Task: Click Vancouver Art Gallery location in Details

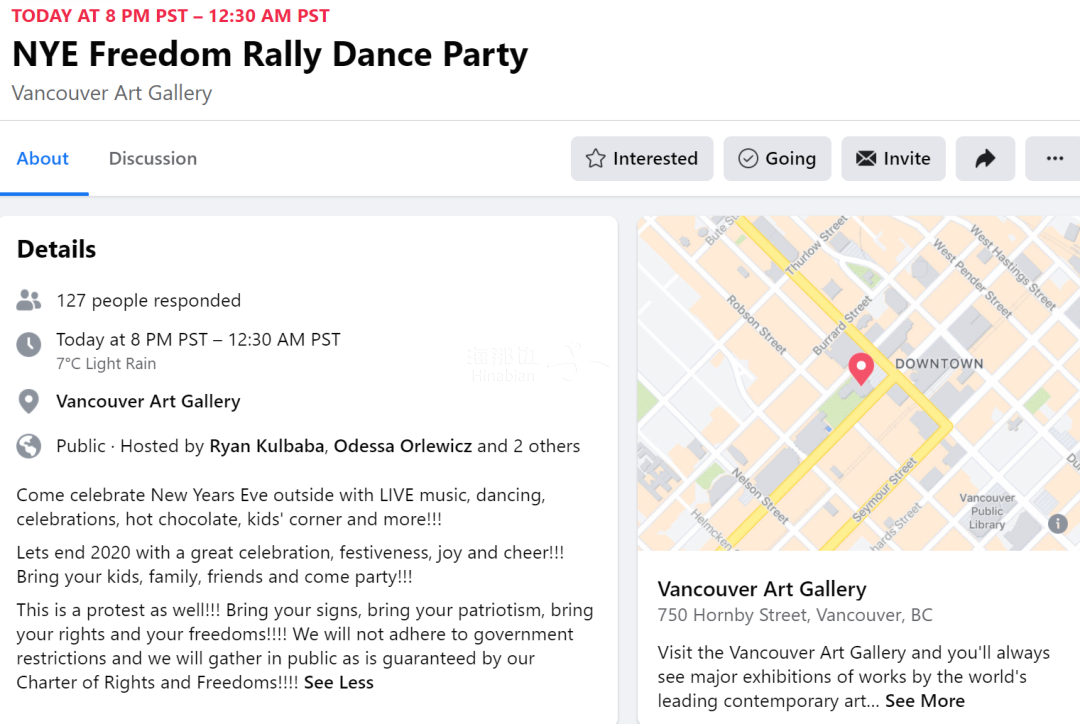Action: coord(148,402)
